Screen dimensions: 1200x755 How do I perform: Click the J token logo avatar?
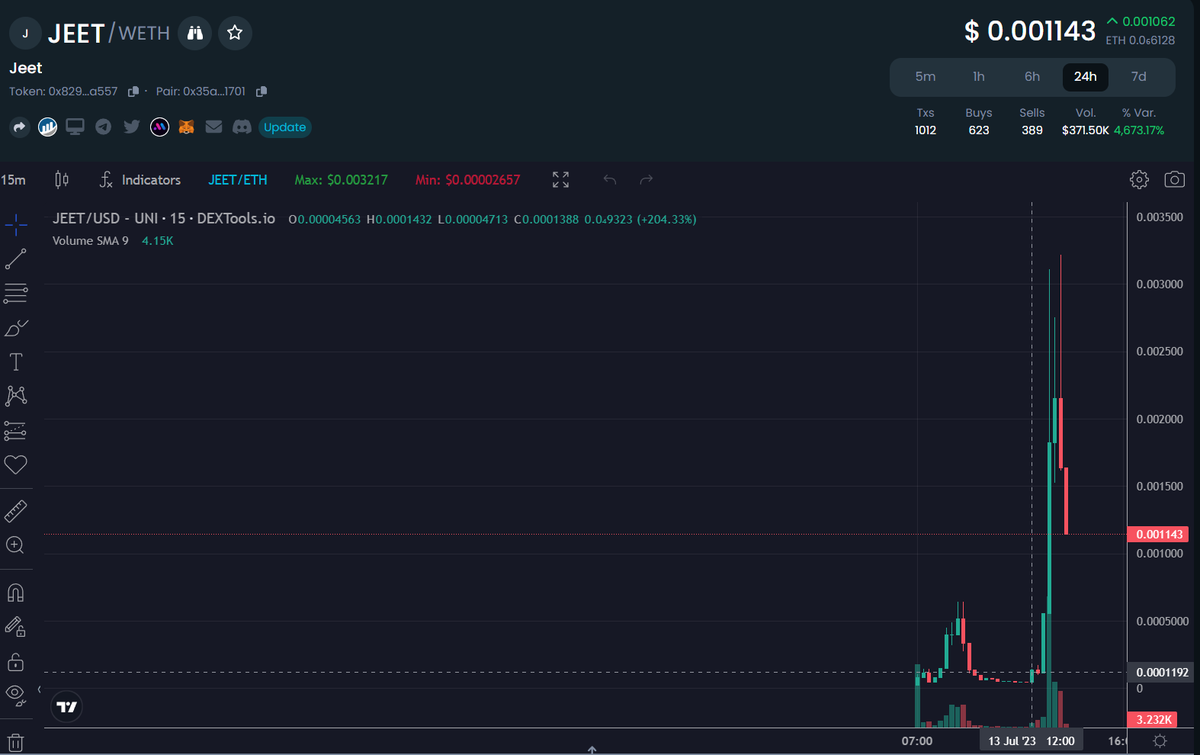[x=25, y=33]
